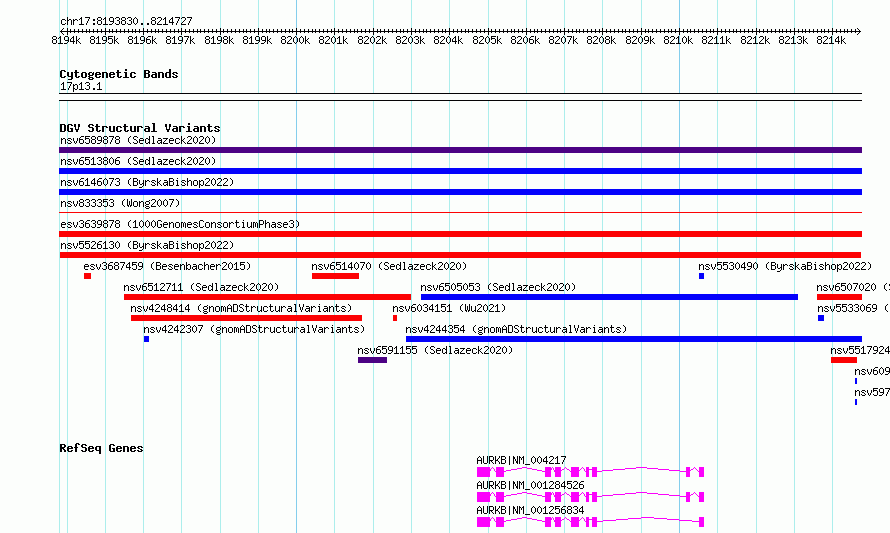
Task: Click the 8194k ruler label
Action: click(x=66, y=40)
